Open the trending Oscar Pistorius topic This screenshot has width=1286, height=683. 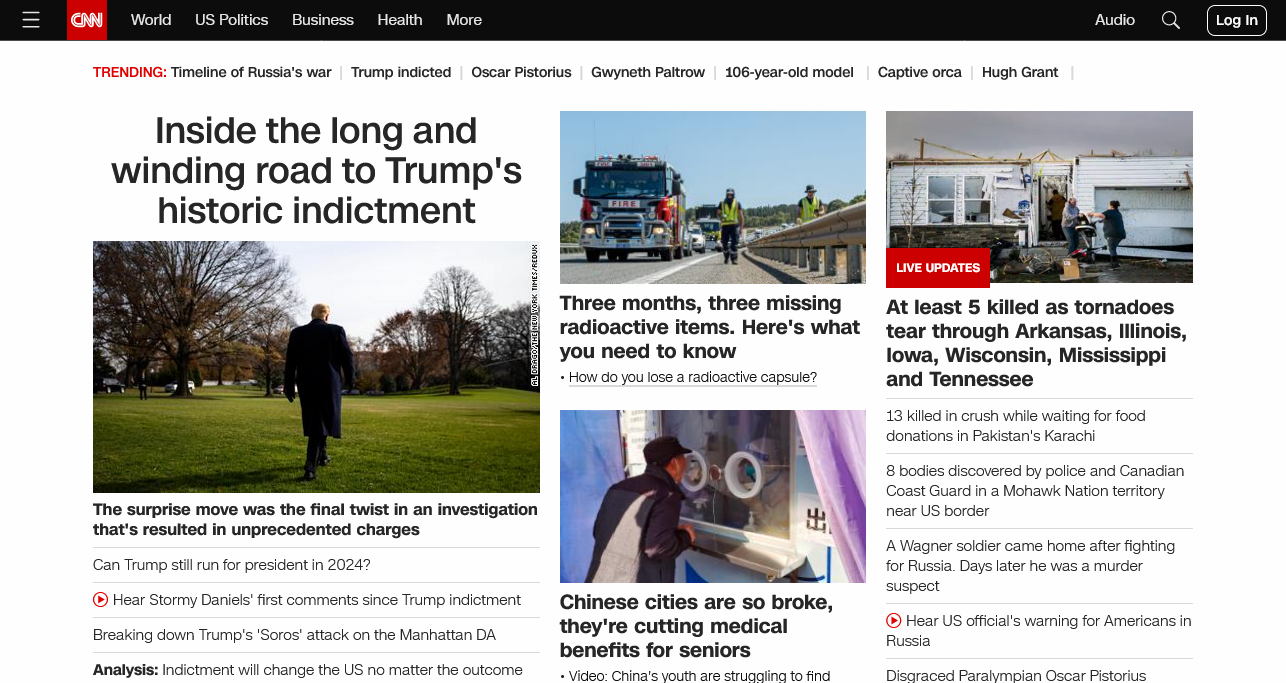521,72
